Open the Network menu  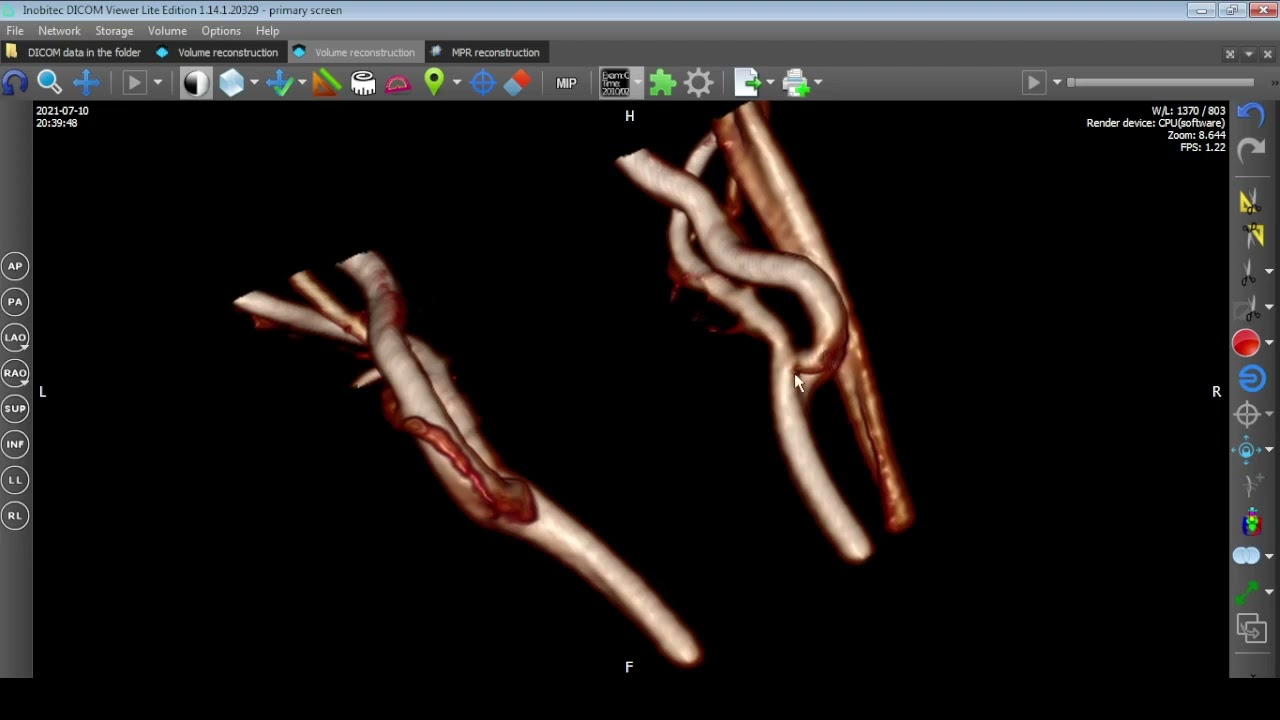coord(59,31)
